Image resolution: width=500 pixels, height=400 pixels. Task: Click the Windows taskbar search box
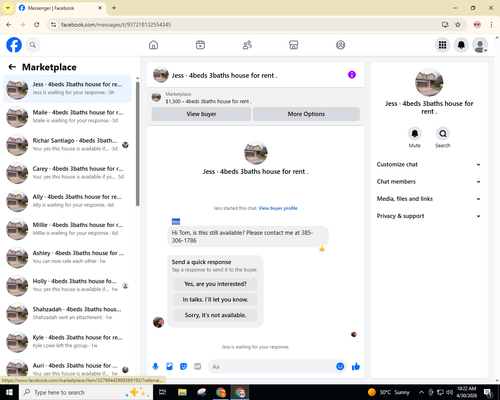pos(86,392)
